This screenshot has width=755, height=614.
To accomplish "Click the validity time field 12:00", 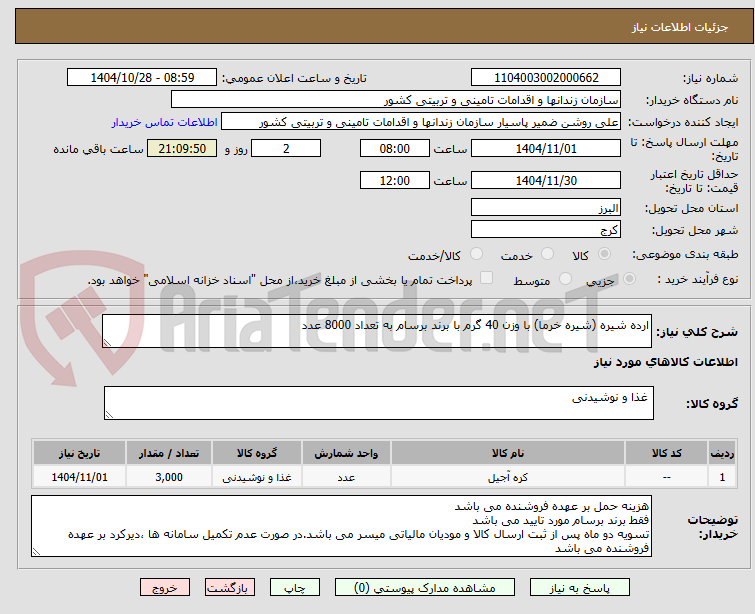I will (x=395, y=180).
